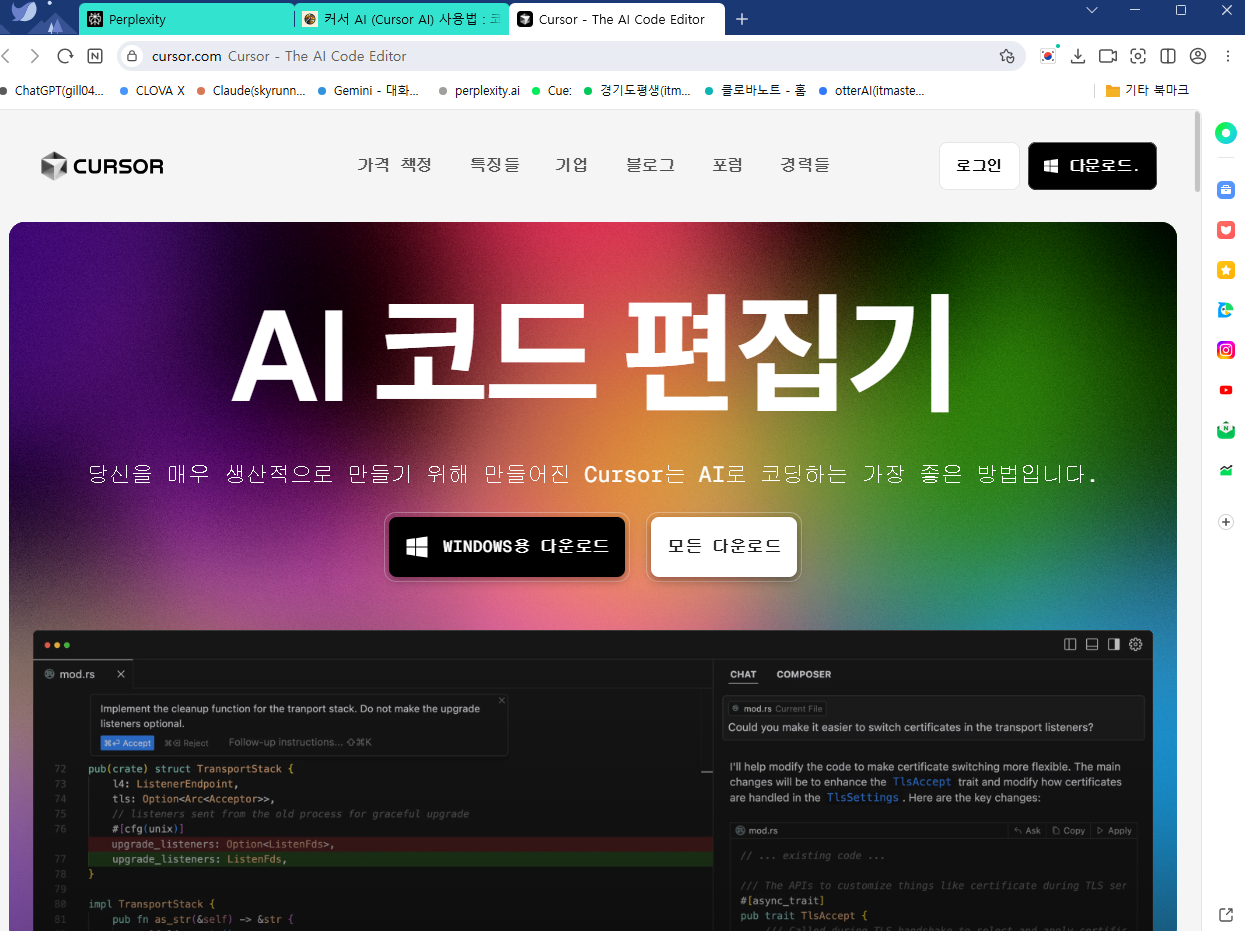Click Accept button in code preview
Screen dimensions: 1245x931
click(127, 743)
